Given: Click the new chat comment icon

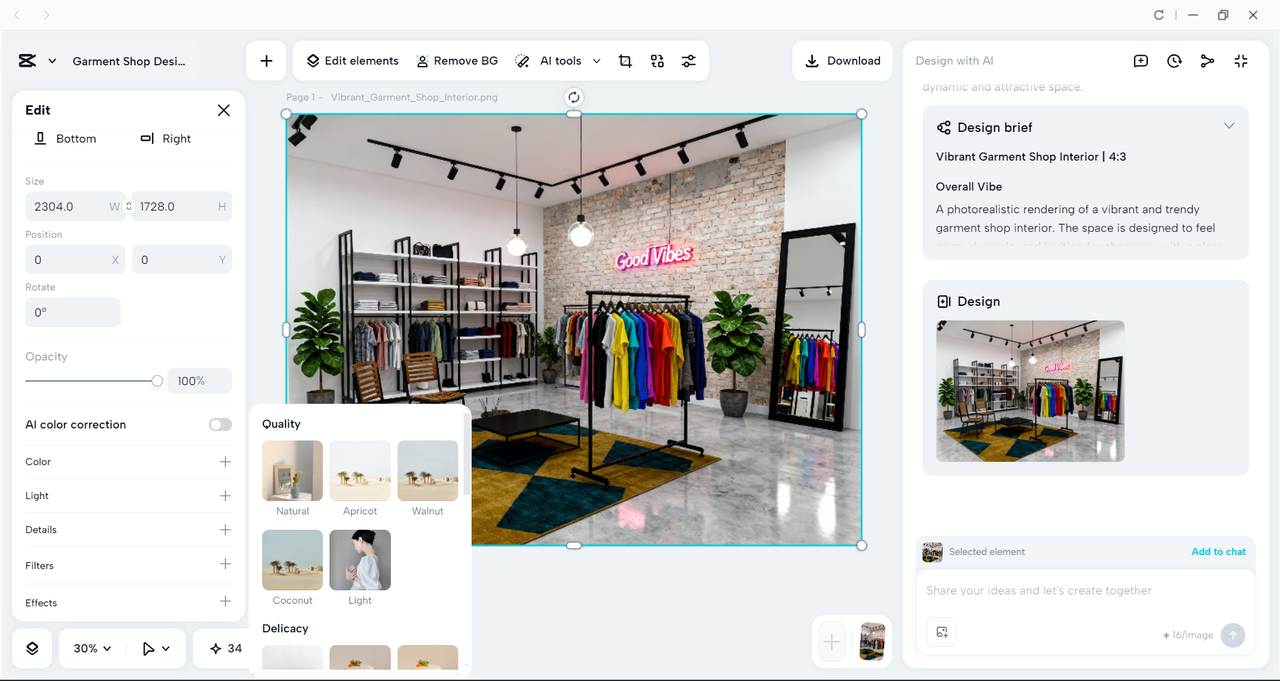Looking at the screenshot, I should coord(1140,61).
